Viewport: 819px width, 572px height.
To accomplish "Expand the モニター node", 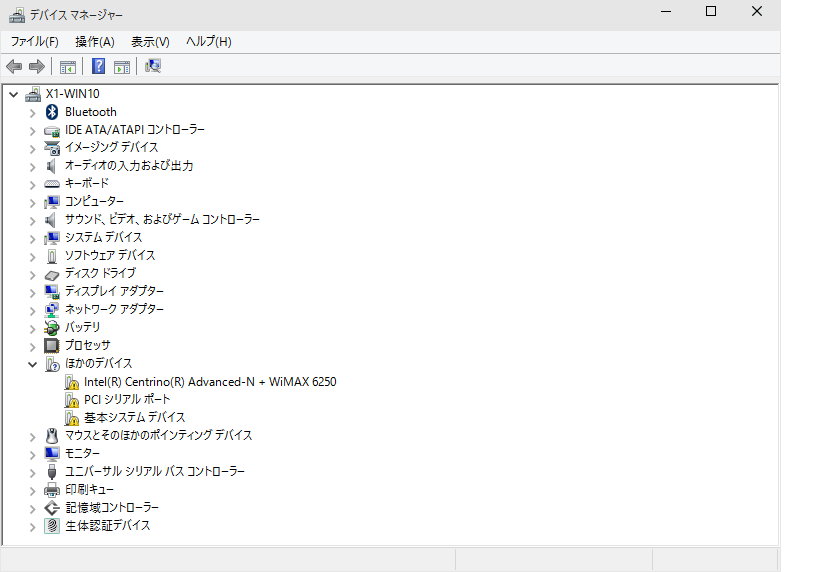I will [32, 454].
